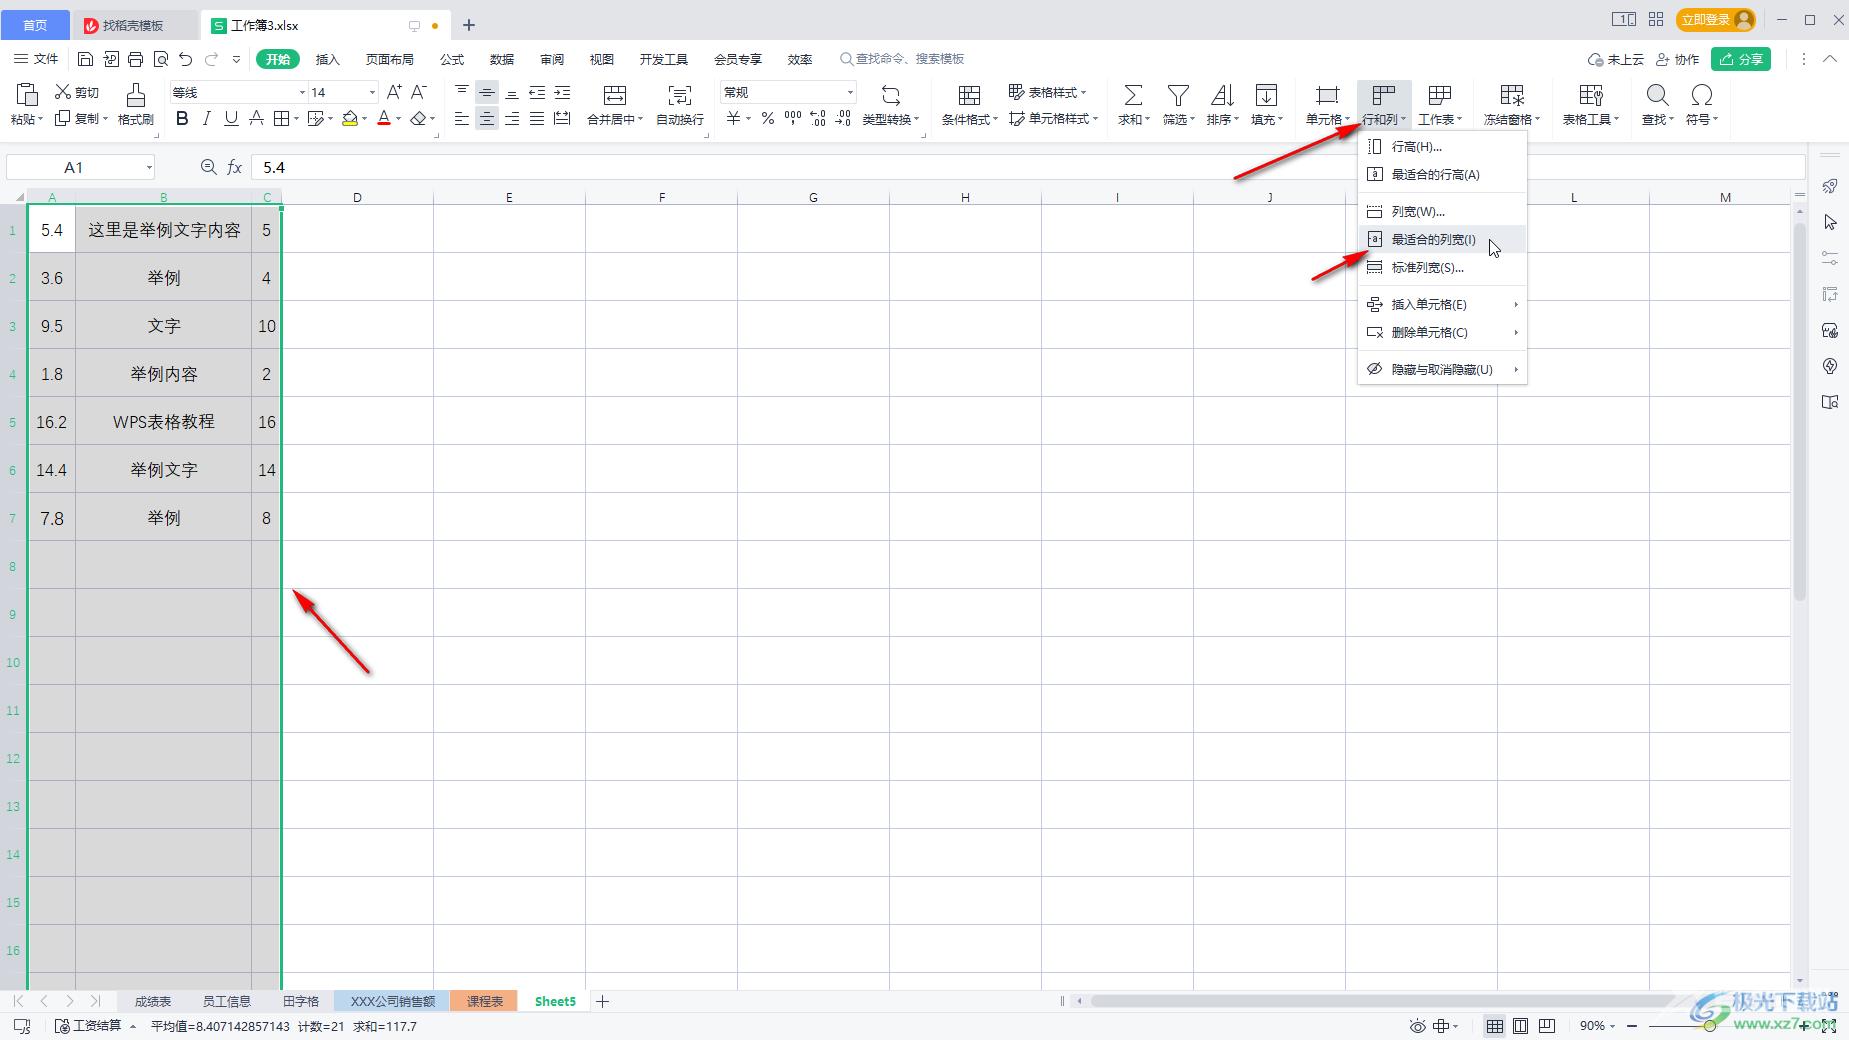Open the Insert (插入) ribbon tab
The width and height of the screenshot is (1849, 1040).
[328, 59]
